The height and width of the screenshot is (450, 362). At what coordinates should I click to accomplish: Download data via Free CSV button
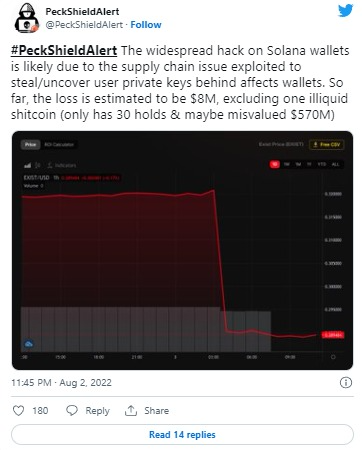[x=327, y=145]
